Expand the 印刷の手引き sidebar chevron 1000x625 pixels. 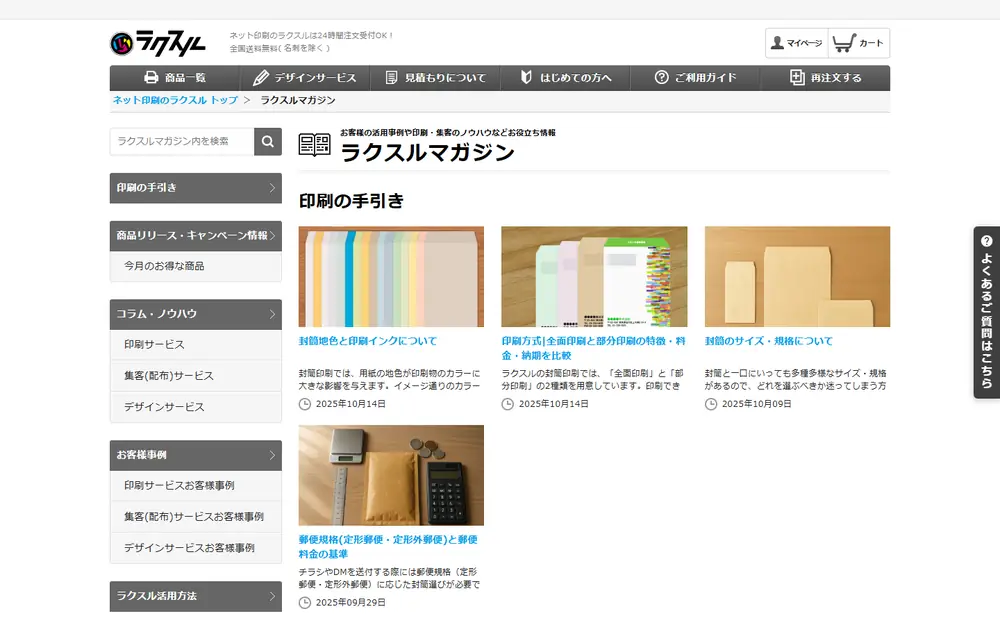click(272, 188)
